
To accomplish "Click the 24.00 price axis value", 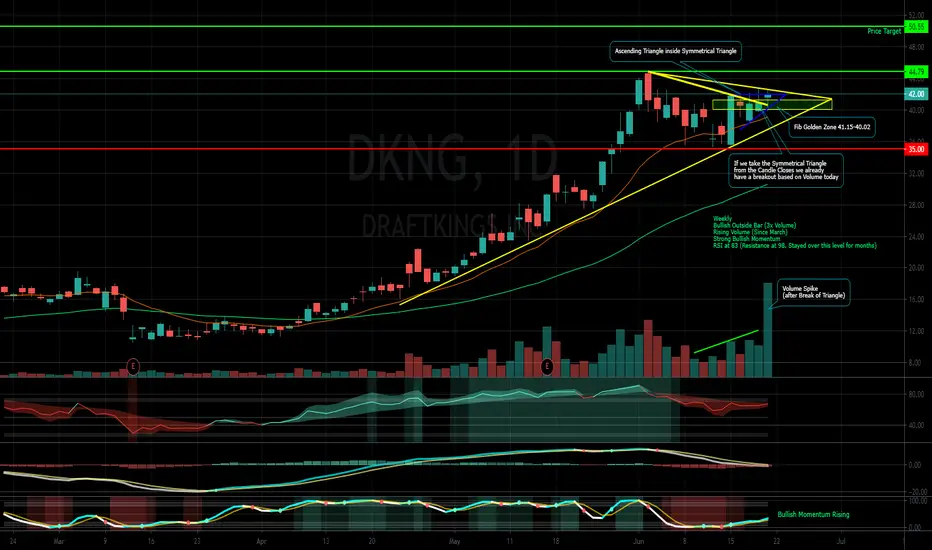I will (915, 236).
